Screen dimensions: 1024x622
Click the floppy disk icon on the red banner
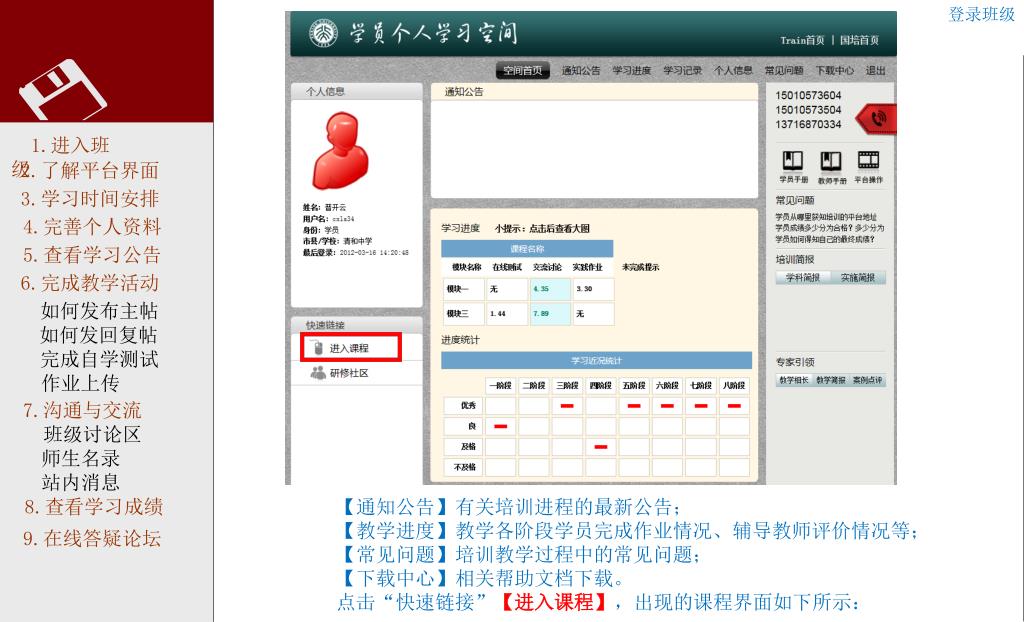coord(62,90)
